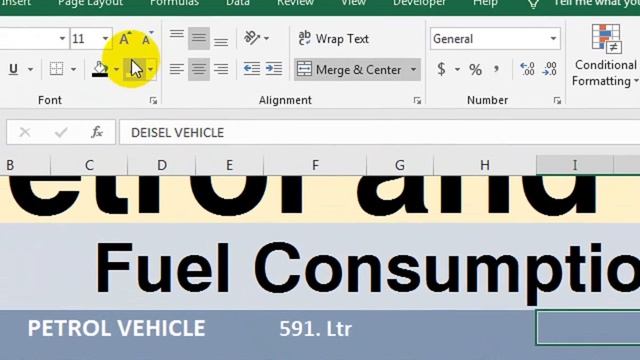Apply Comma Style
Screen dimensions: 640x360
coord(496,69)
